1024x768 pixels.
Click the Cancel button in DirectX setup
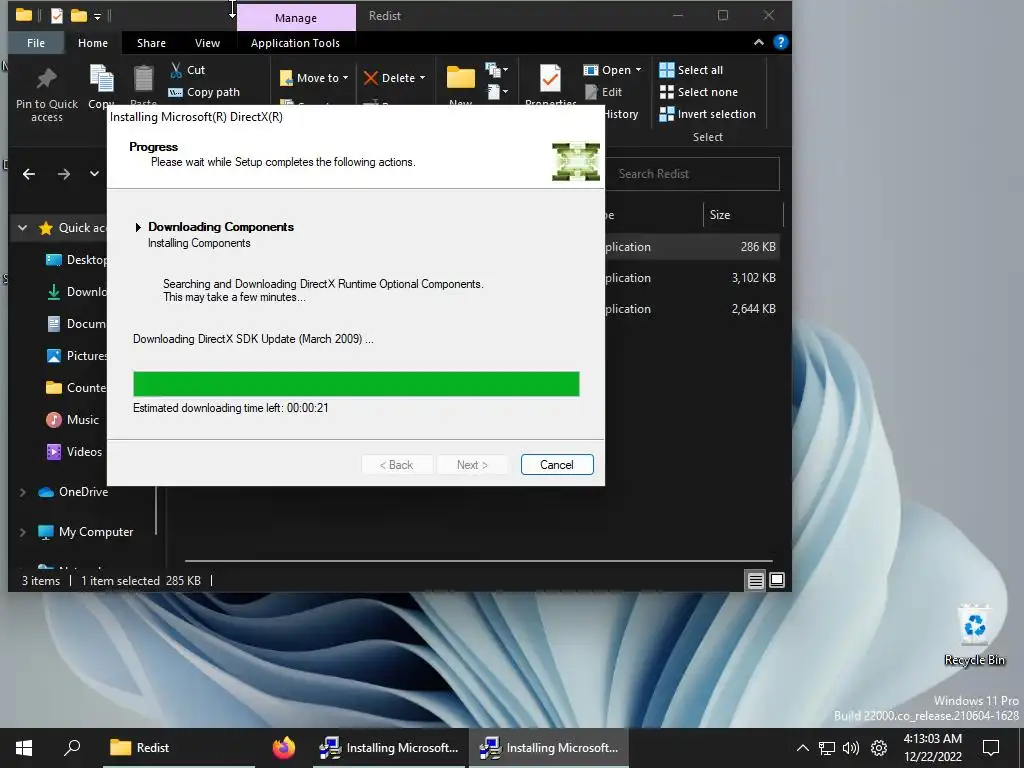coord(557,464)
